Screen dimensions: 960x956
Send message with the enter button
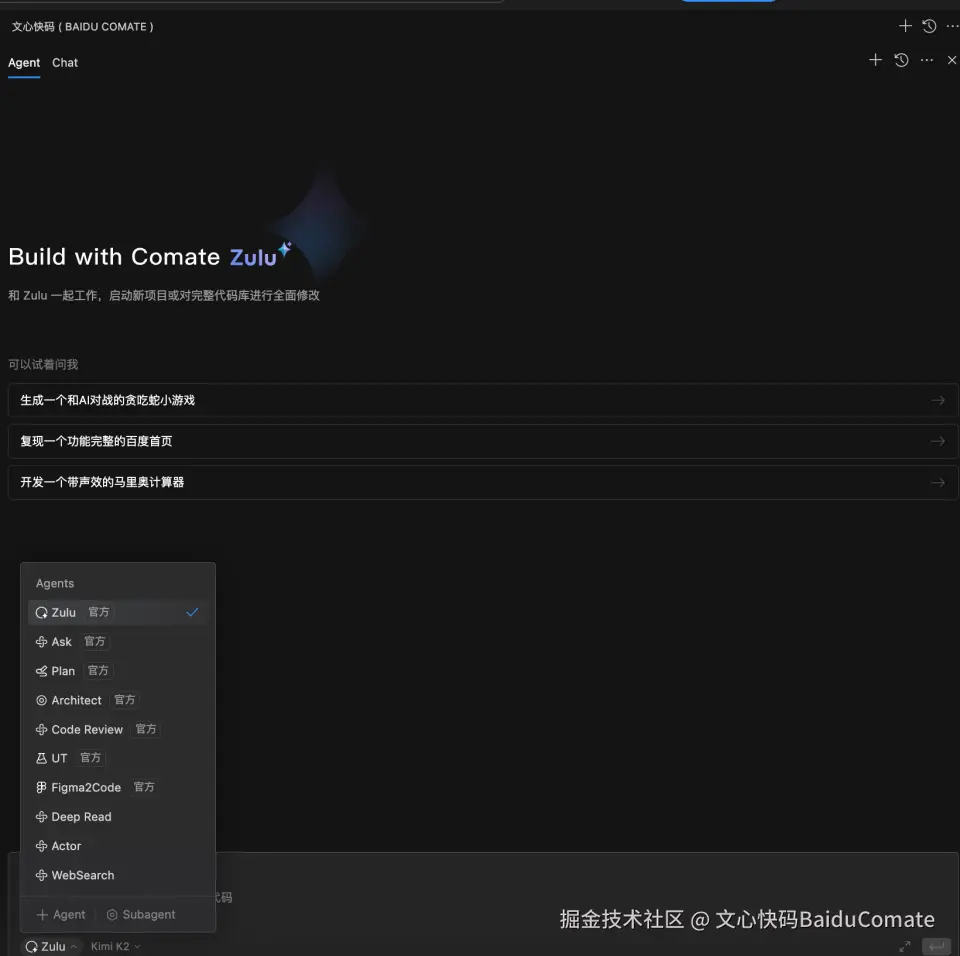pyautogui.click(x=937, y=946)
